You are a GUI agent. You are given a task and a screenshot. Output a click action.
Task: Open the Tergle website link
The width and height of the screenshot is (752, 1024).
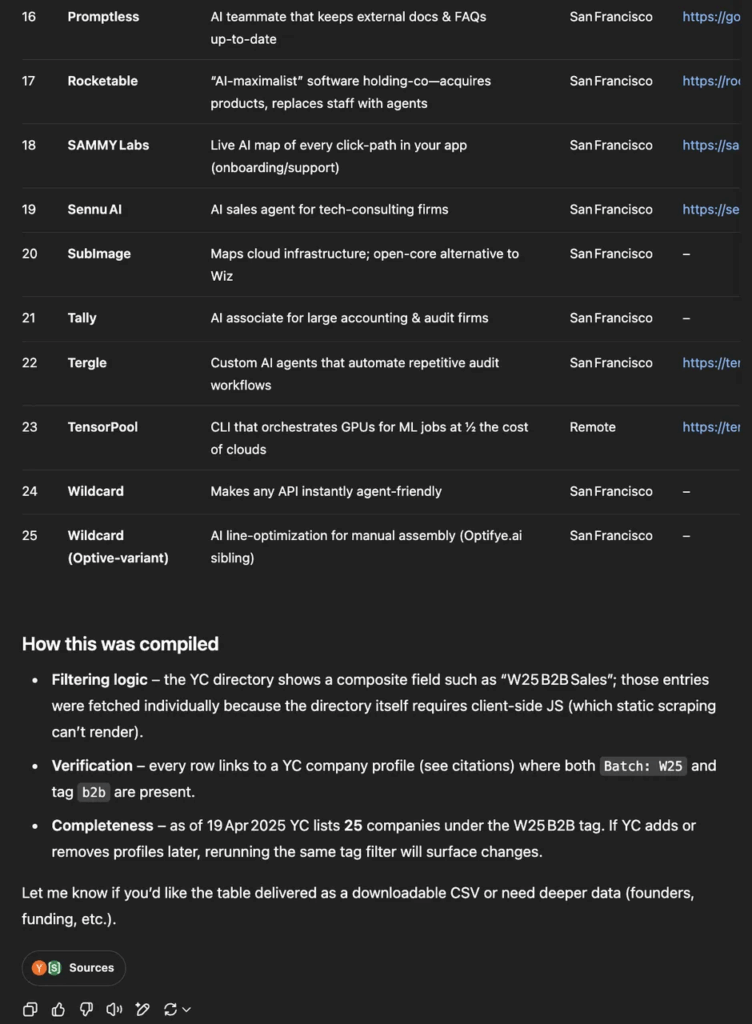coord(711,363)
